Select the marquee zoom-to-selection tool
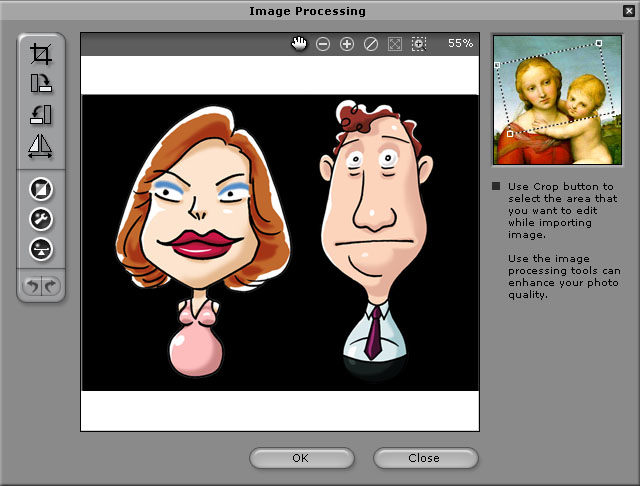Screen dimensions: 640x486 [x=419, y=44]
